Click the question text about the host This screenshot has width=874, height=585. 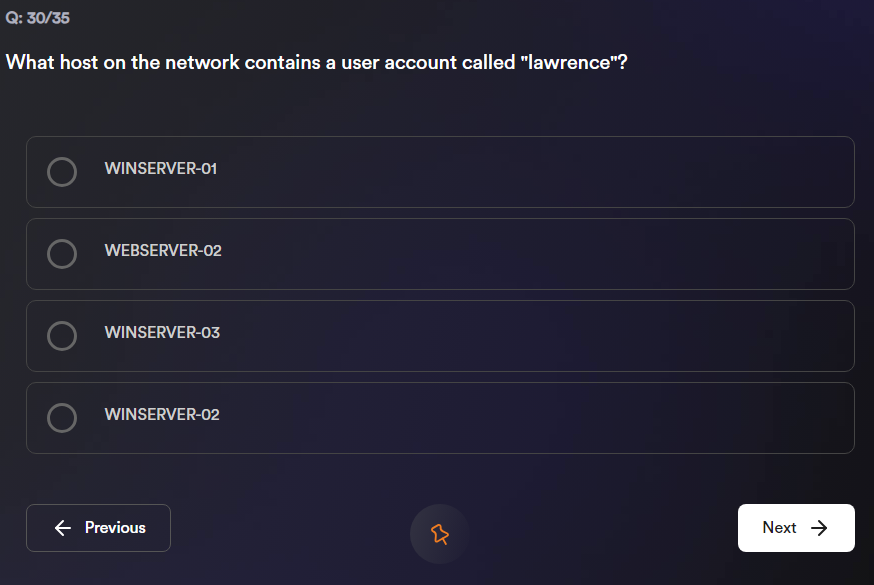[x=250, y=62]
